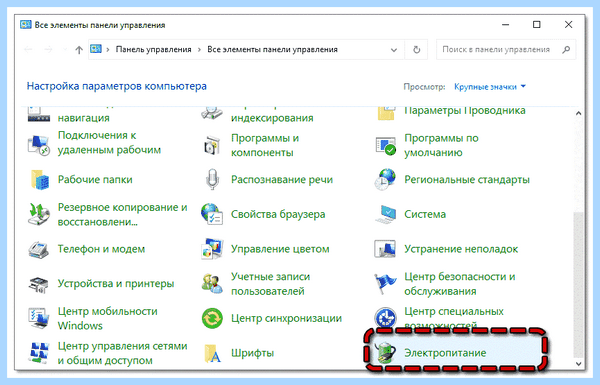Open Центр безопасности и обслуживания text
The height and width of the screenshot is (385, 600).
coord(460,284)
